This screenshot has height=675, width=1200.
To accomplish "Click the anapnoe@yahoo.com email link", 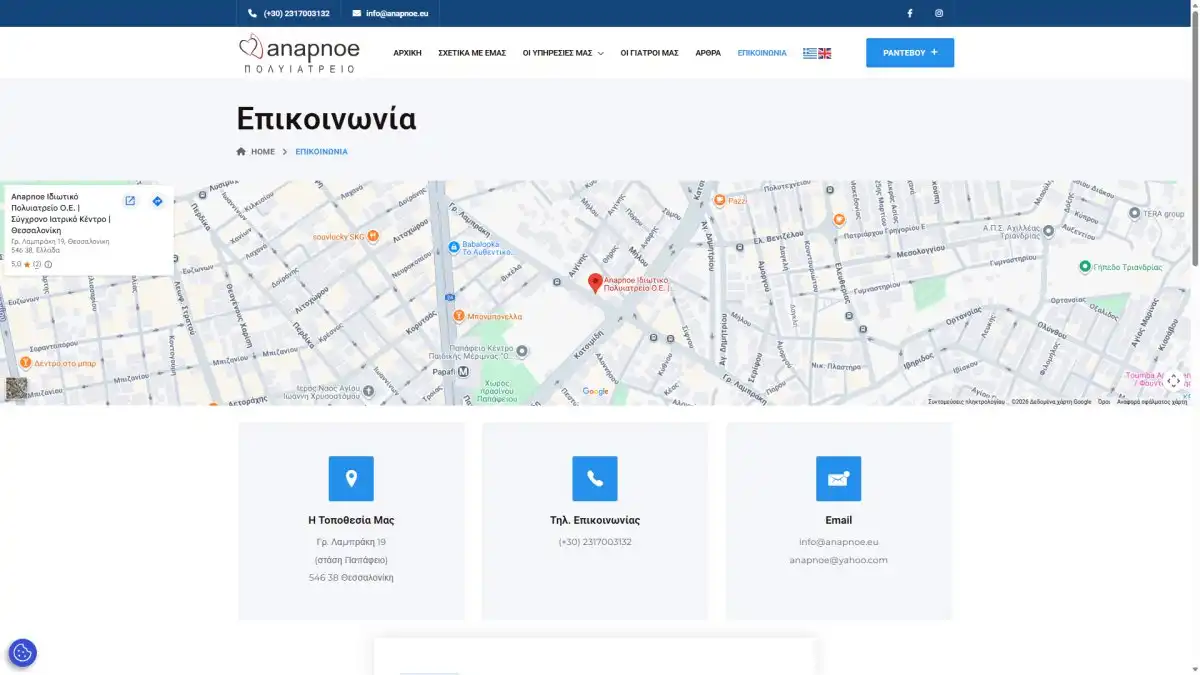I will pos(838,560).
